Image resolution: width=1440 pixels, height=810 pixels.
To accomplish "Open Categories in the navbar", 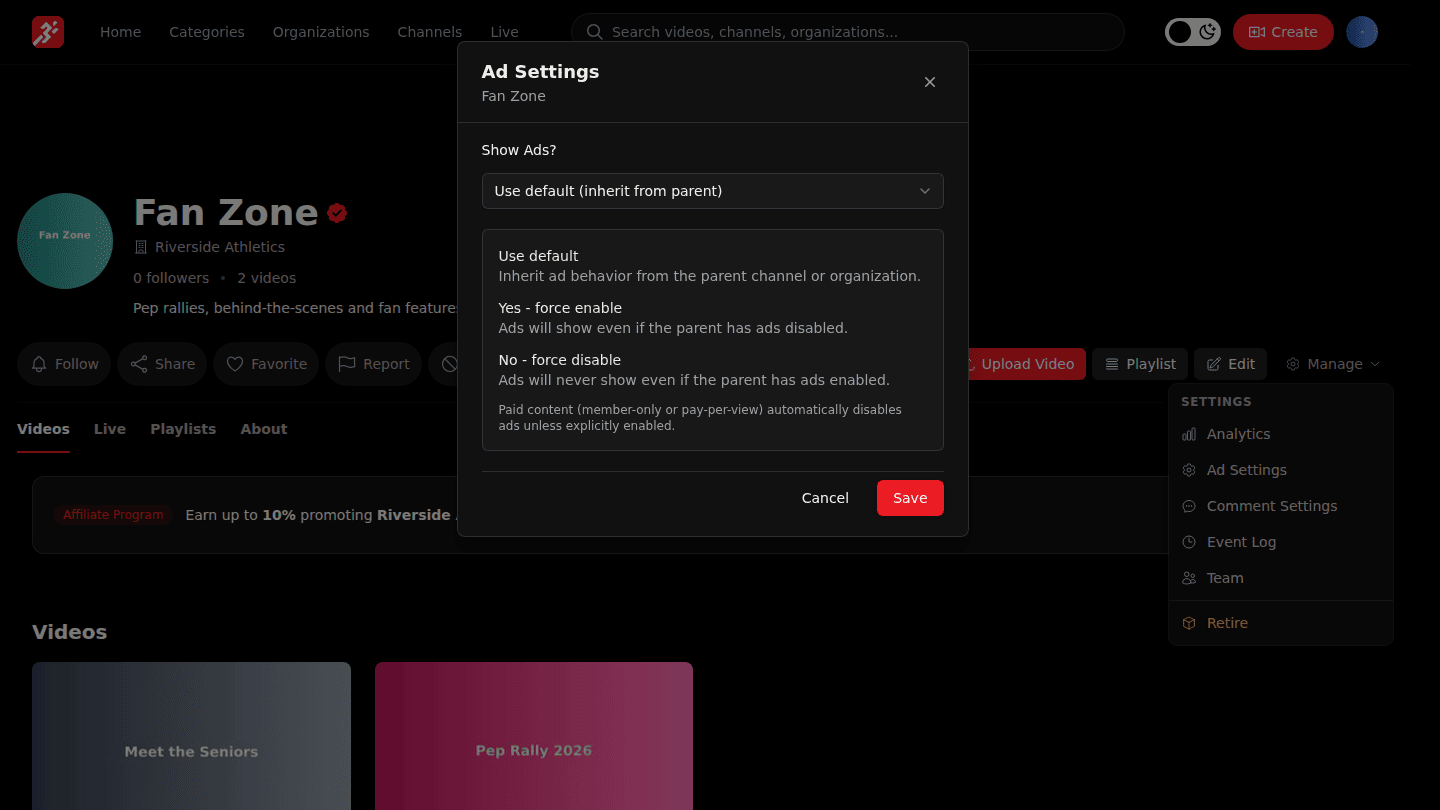I will pyautogui.click(x=207, y=32).
